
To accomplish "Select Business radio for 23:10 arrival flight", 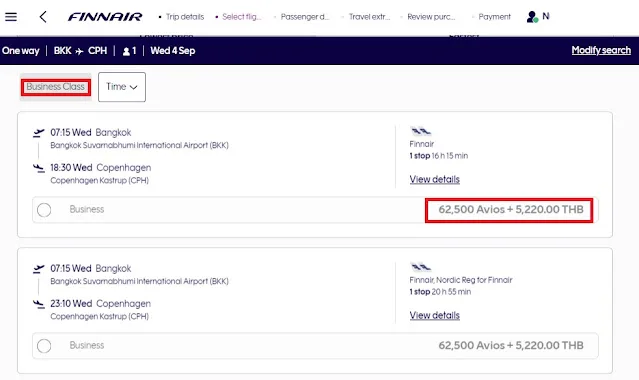I will pos(44,346).
